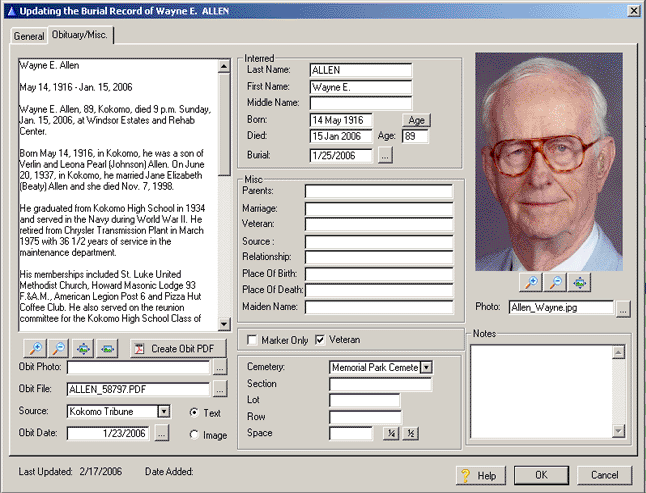Screen dimensions: 646x493
Task: Click into the Notes text area
Action: coord(540,391)
